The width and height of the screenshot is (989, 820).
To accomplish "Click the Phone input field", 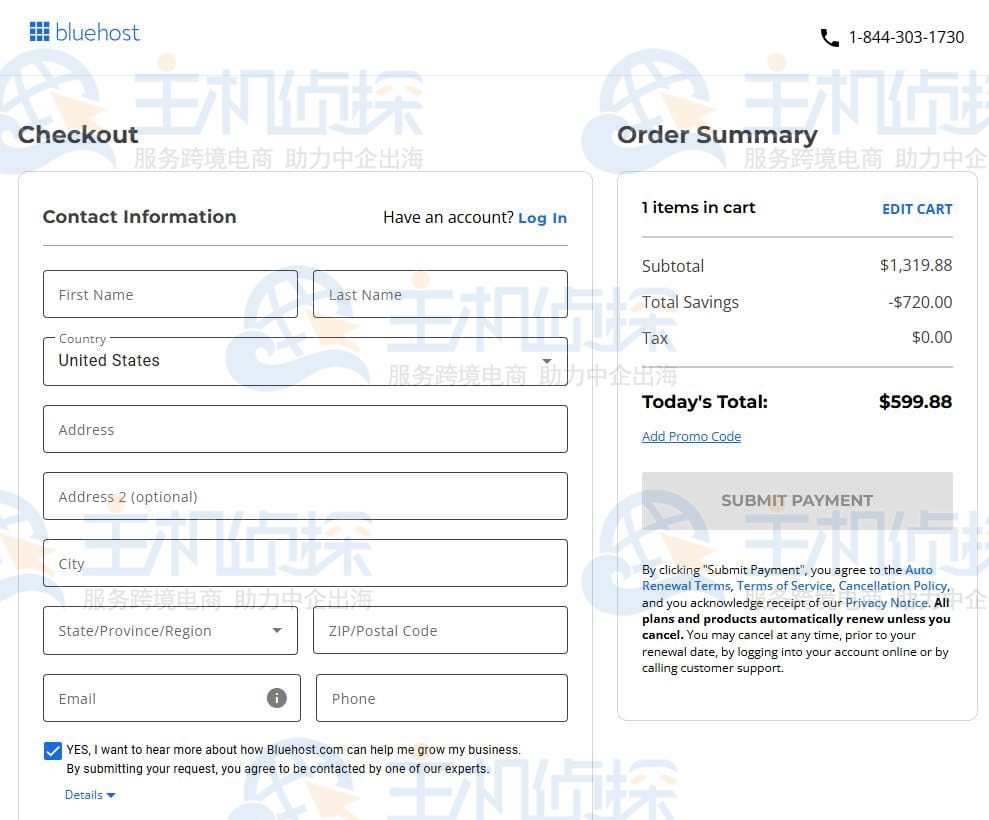I will click(x=441, y=699).
